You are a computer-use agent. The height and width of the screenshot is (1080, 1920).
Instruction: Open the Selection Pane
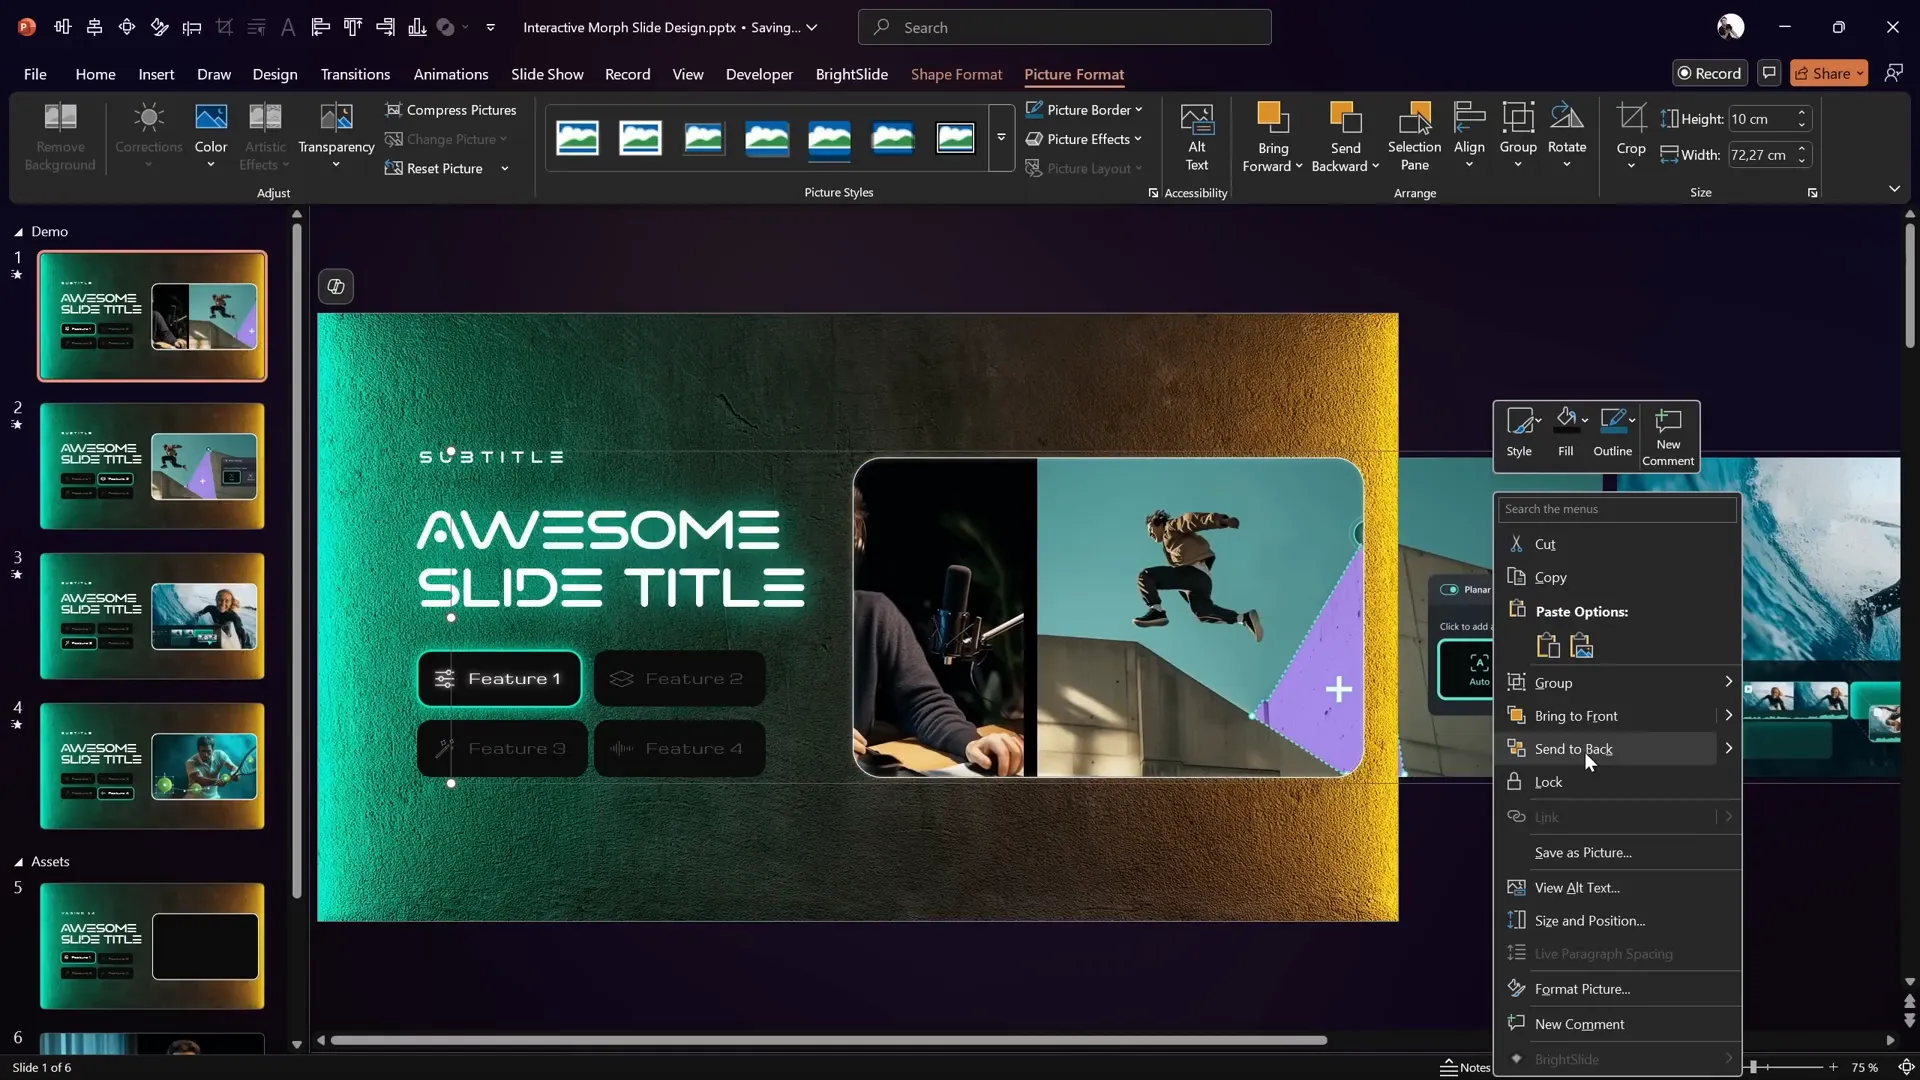click(1414, 137)
